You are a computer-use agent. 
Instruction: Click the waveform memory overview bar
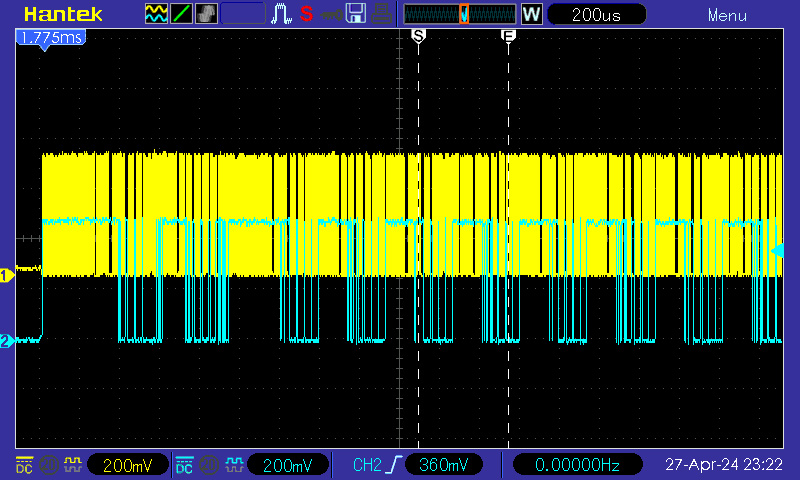pos(460,14)
